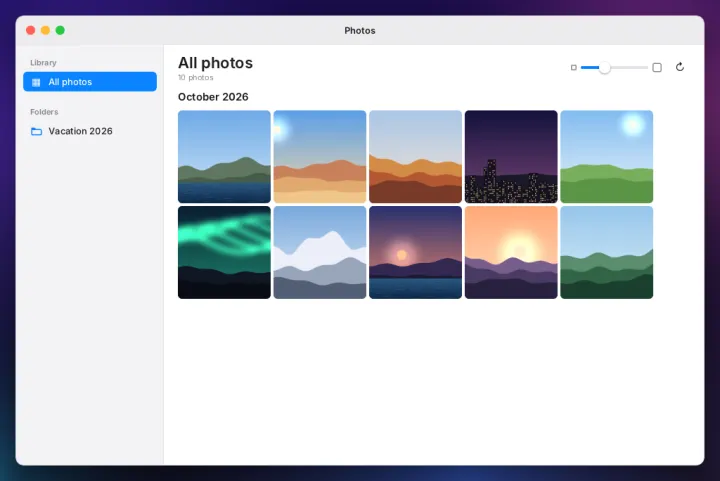Click the Library sidebar heading
720x481 pixels.
click(43, 62)
